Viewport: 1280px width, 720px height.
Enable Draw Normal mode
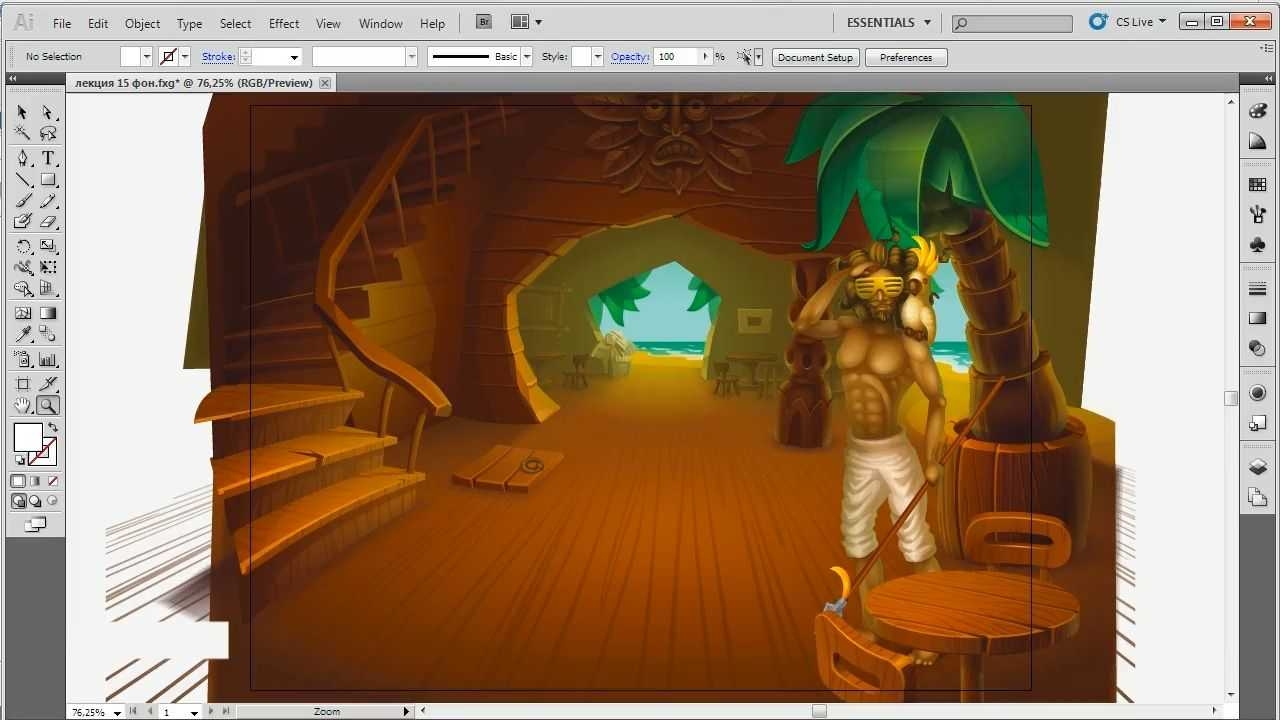coord(19,501)
